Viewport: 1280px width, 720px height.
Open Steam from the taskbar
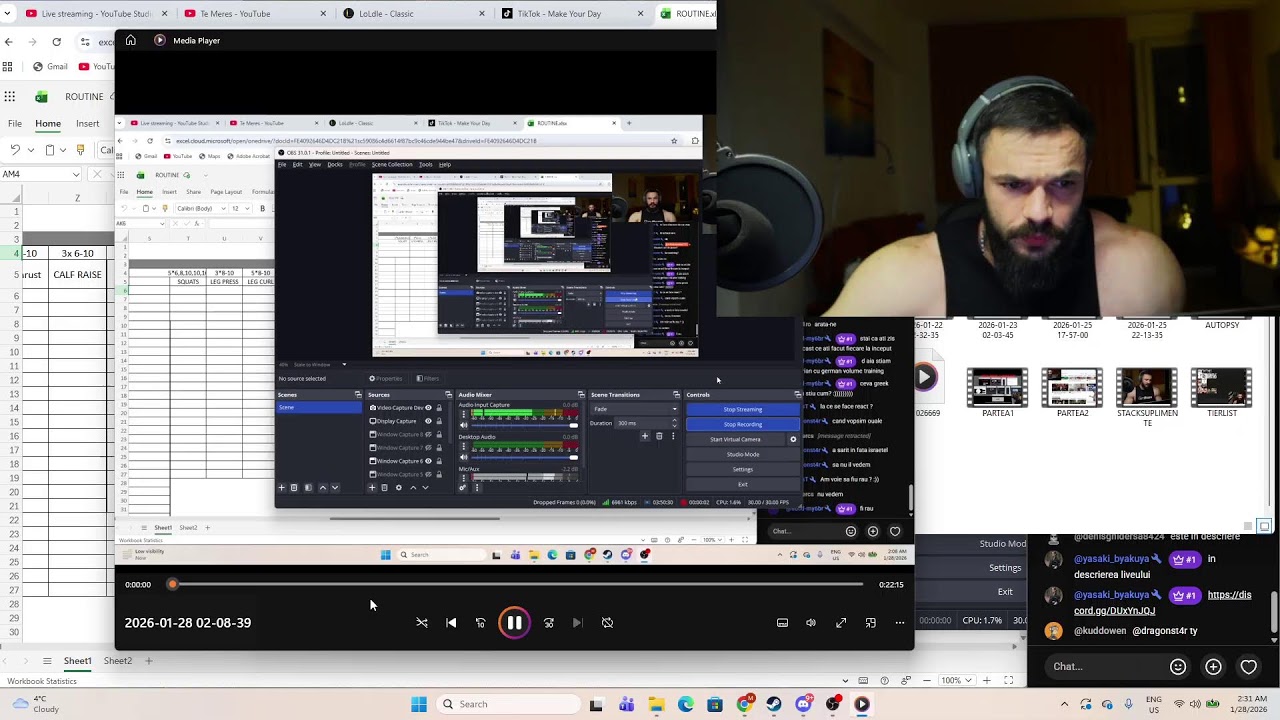[x=773, y=704]
